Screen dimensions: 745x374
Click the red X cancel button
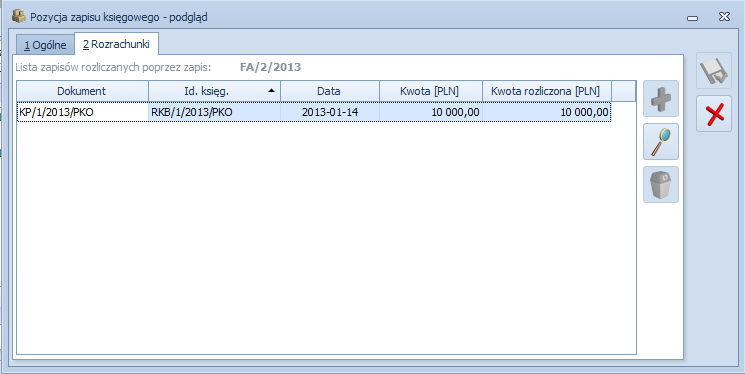pyautogui.click(x=714, y=114)
